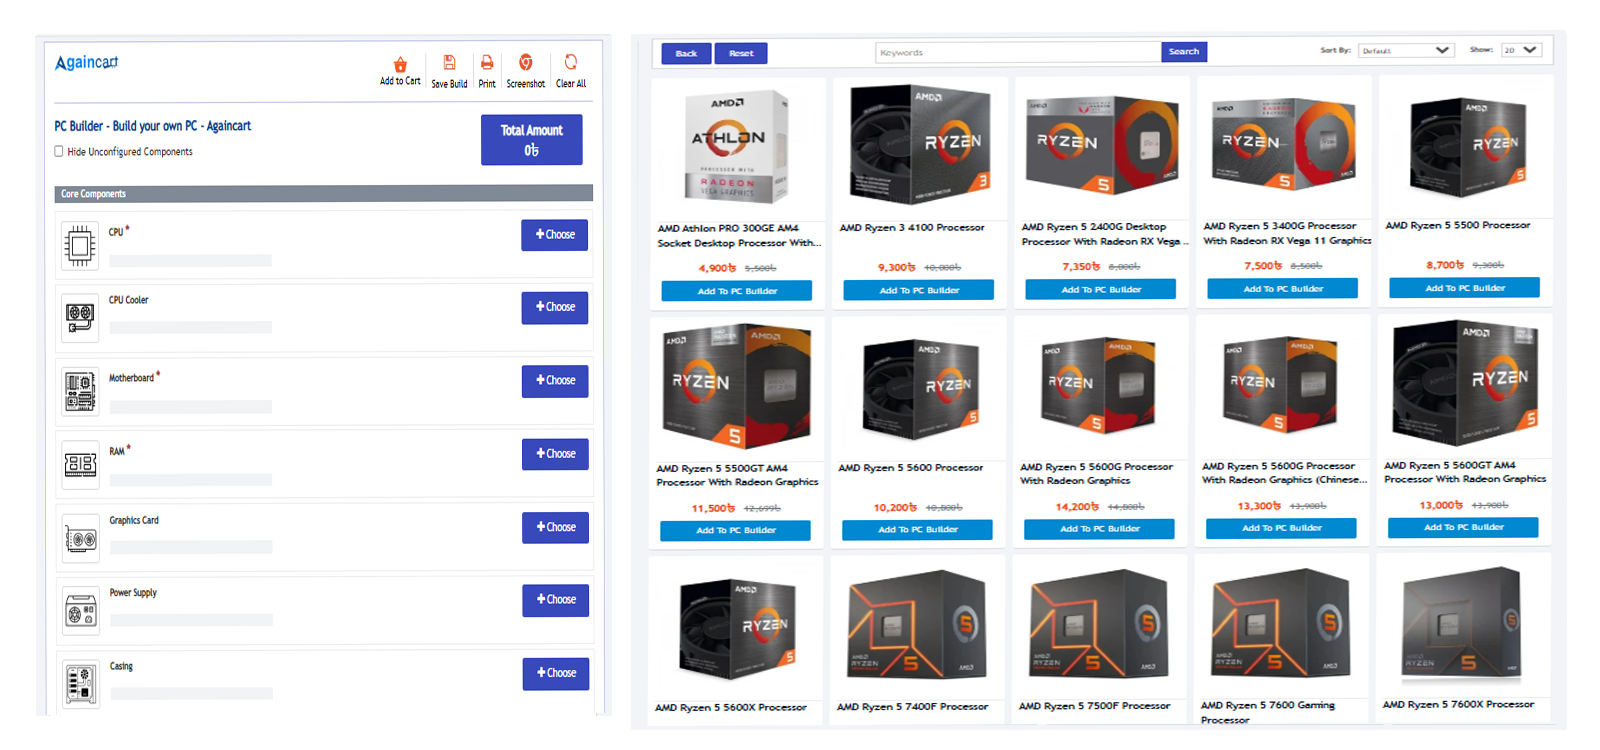This screenshot has height=750, width=1600.
Task: Open the AMD Ryzen 5 5600GT product image
Action: point(1466,382)
